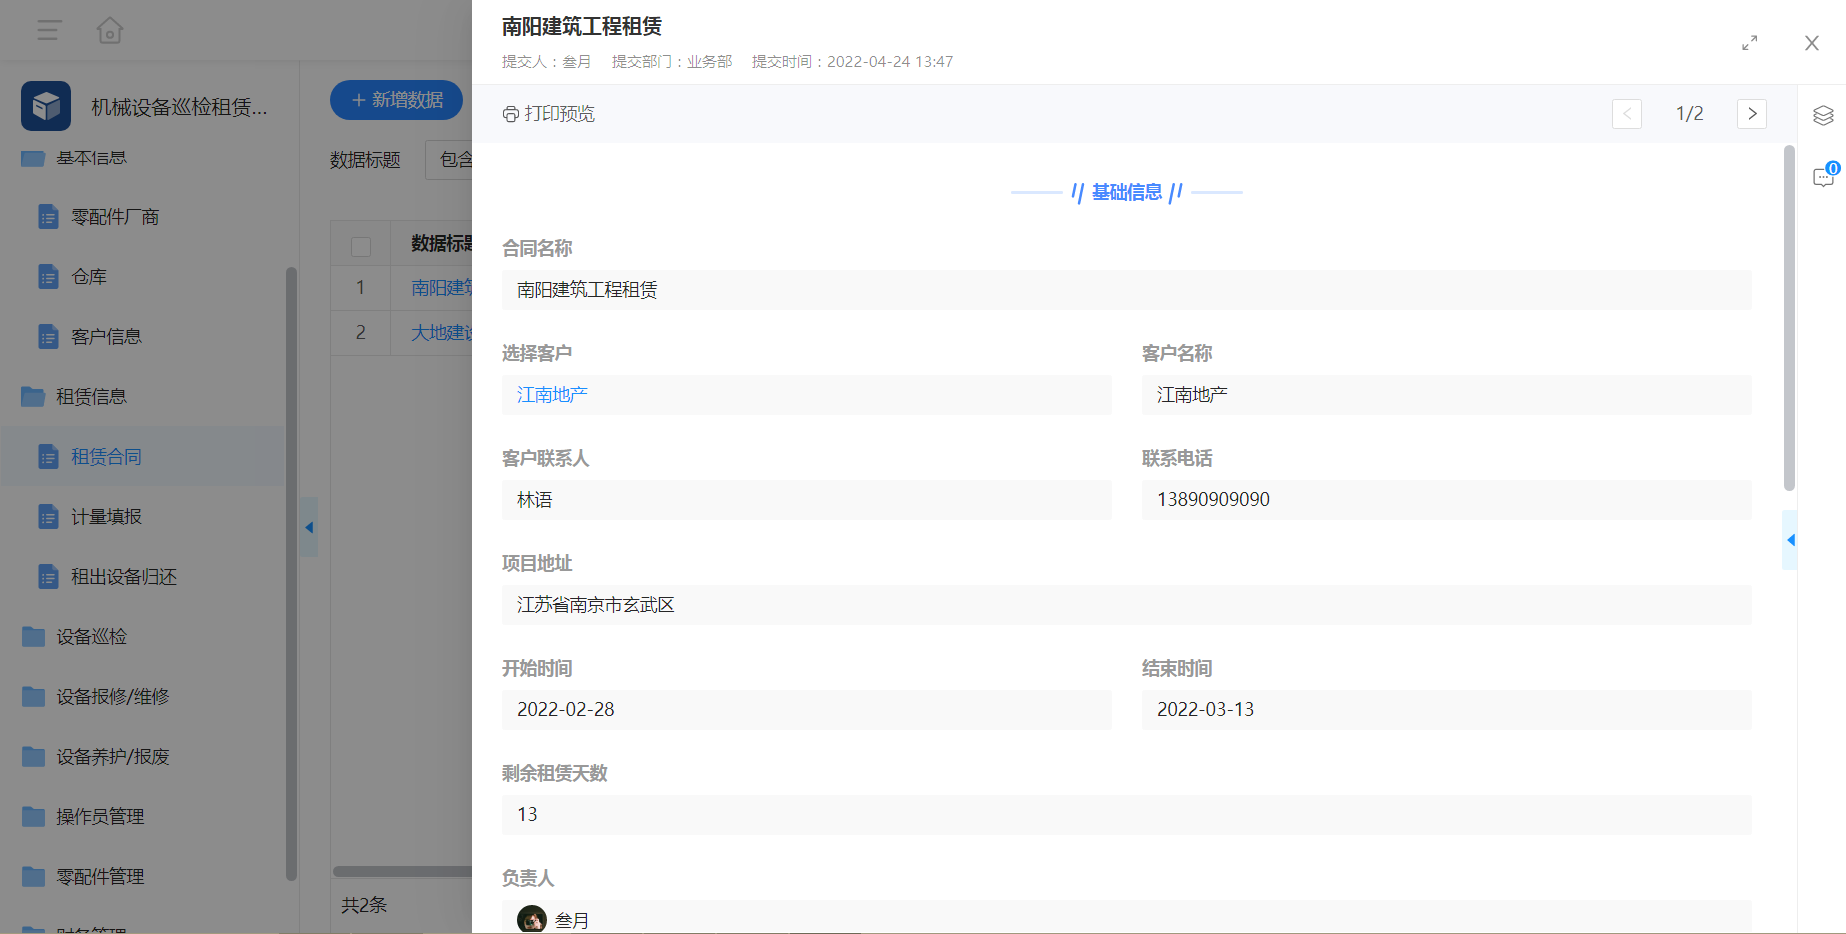
Task: Go to next record arrow
Action: pyautogui.click(x=1752, y=114)
